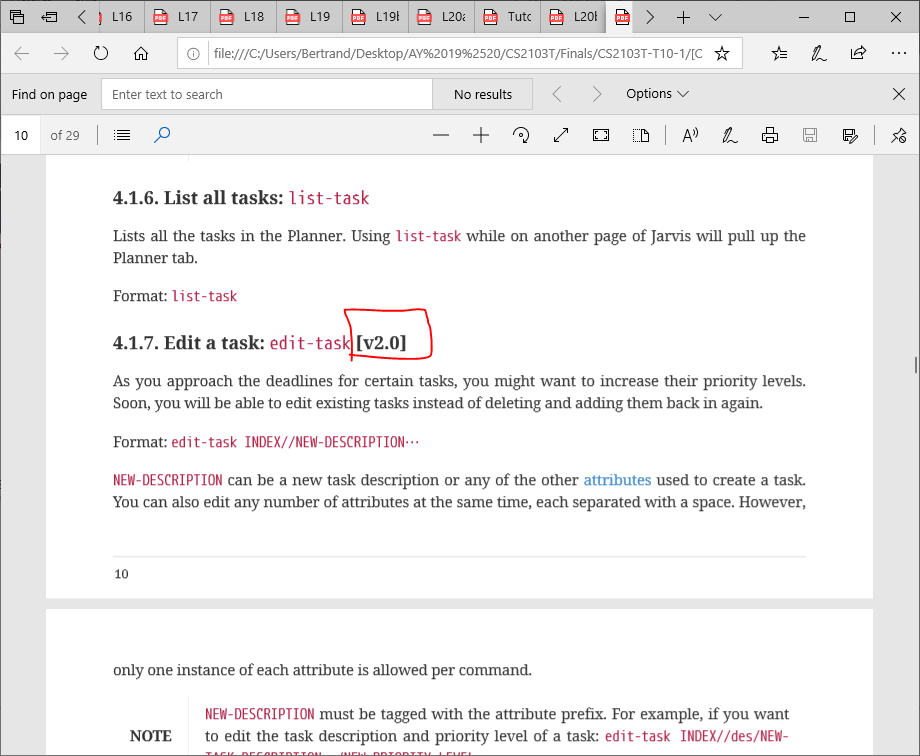Add notes with the pen icon
Viewport: 920px width, 756px height.
tap(818, 54)
